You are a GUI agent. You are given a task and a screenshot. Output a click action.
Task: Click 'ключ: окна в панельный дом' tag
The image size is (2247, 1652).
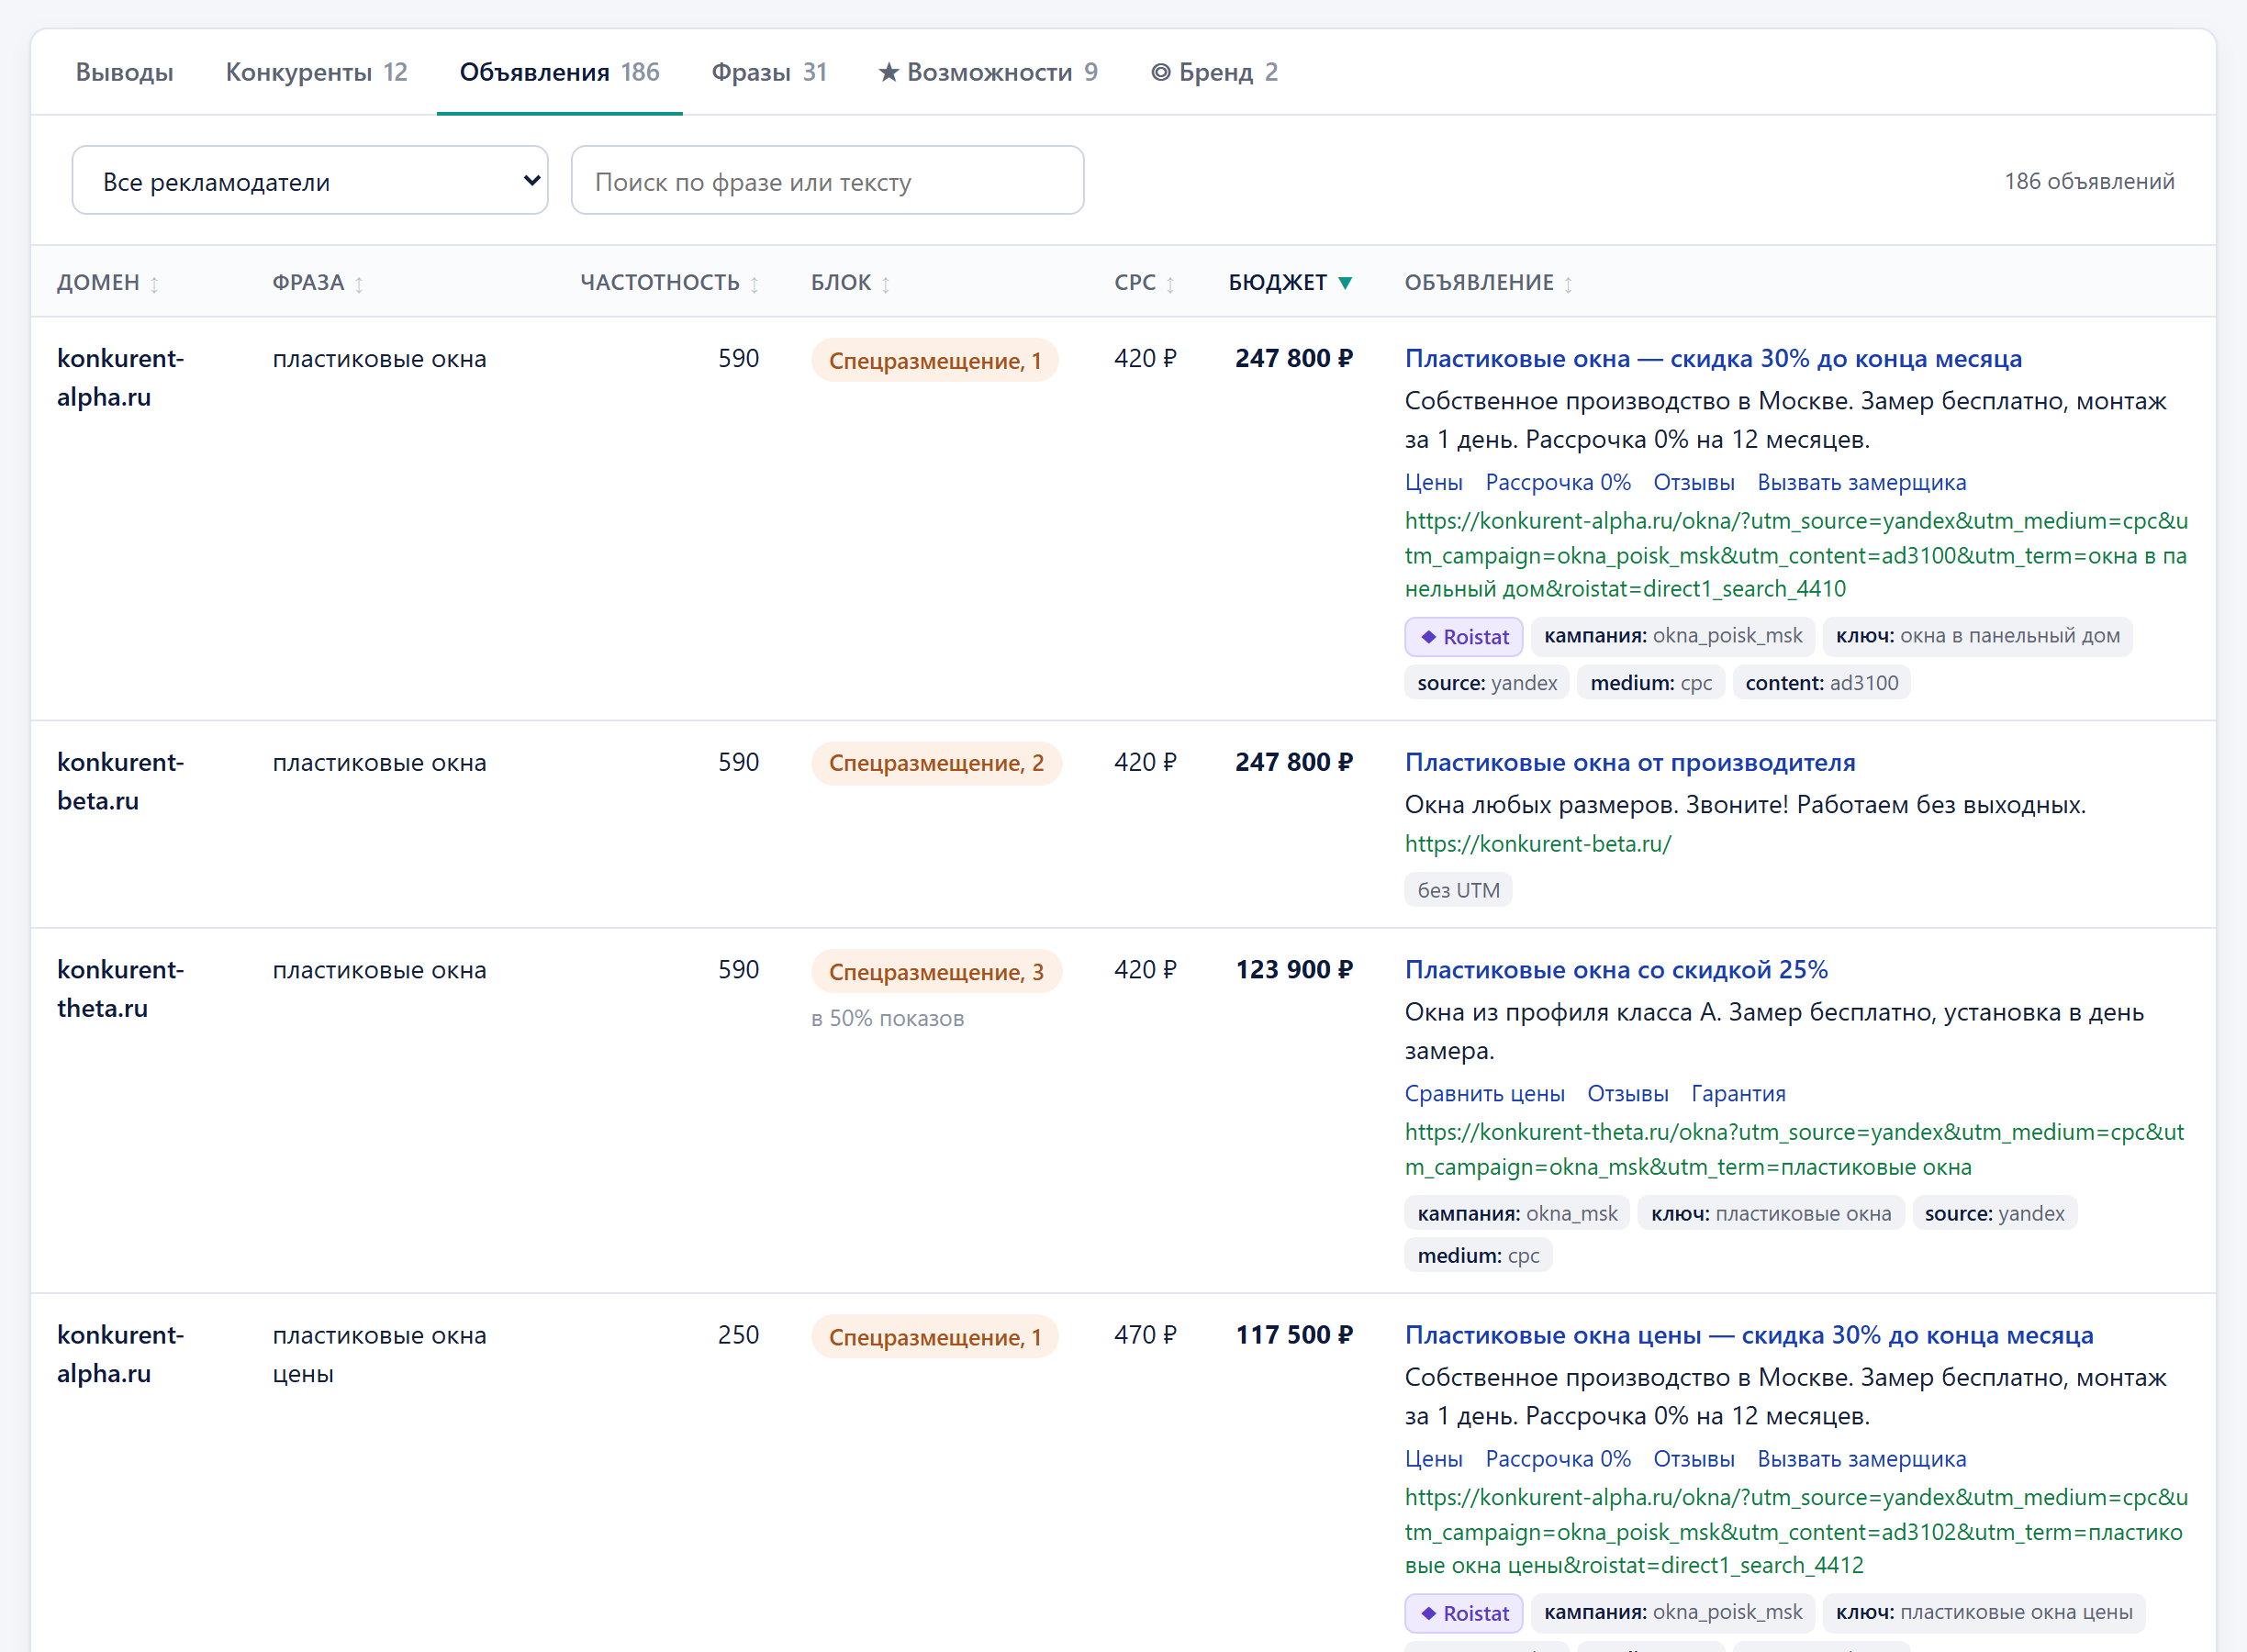coord(1977,636)
